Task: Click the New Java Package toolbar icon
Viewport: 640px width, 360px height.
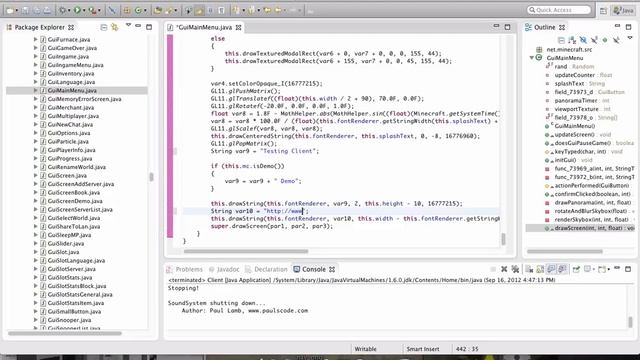Action: (x=127, y=11)
